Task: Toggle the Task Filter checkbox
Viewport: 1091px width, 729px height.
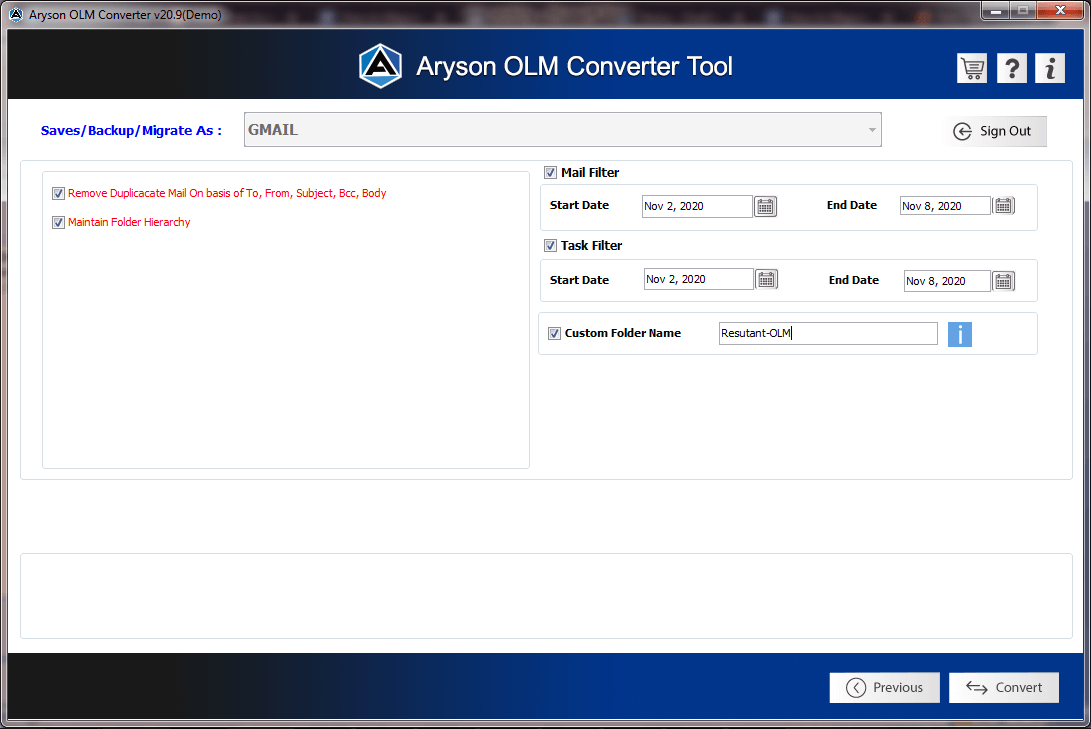Action: [x=550, y=246]
